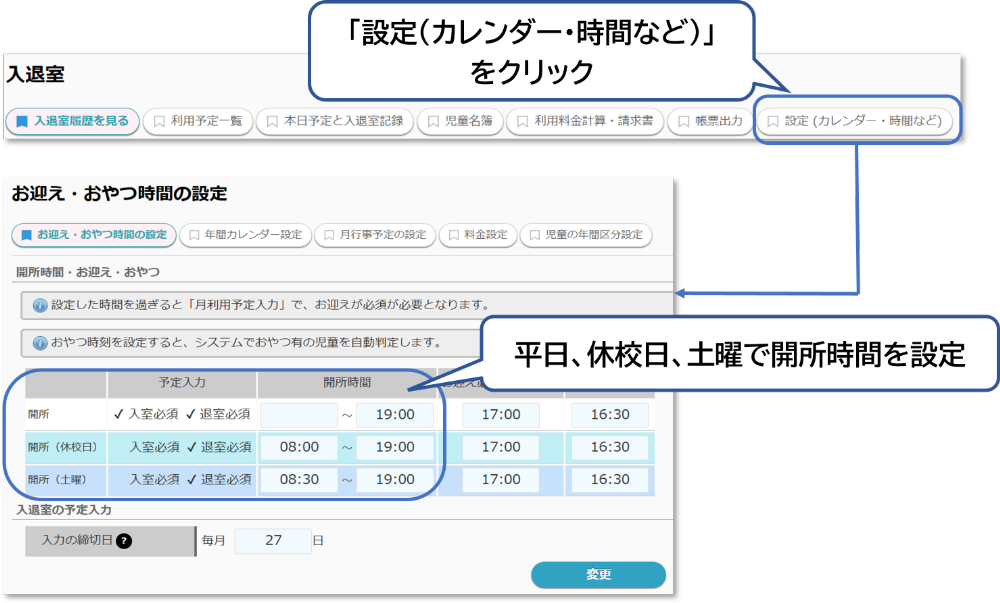Open the 本日予定と入退室記録 tab
Viewport: 1000px width, 603px height.
coord(334,122)
